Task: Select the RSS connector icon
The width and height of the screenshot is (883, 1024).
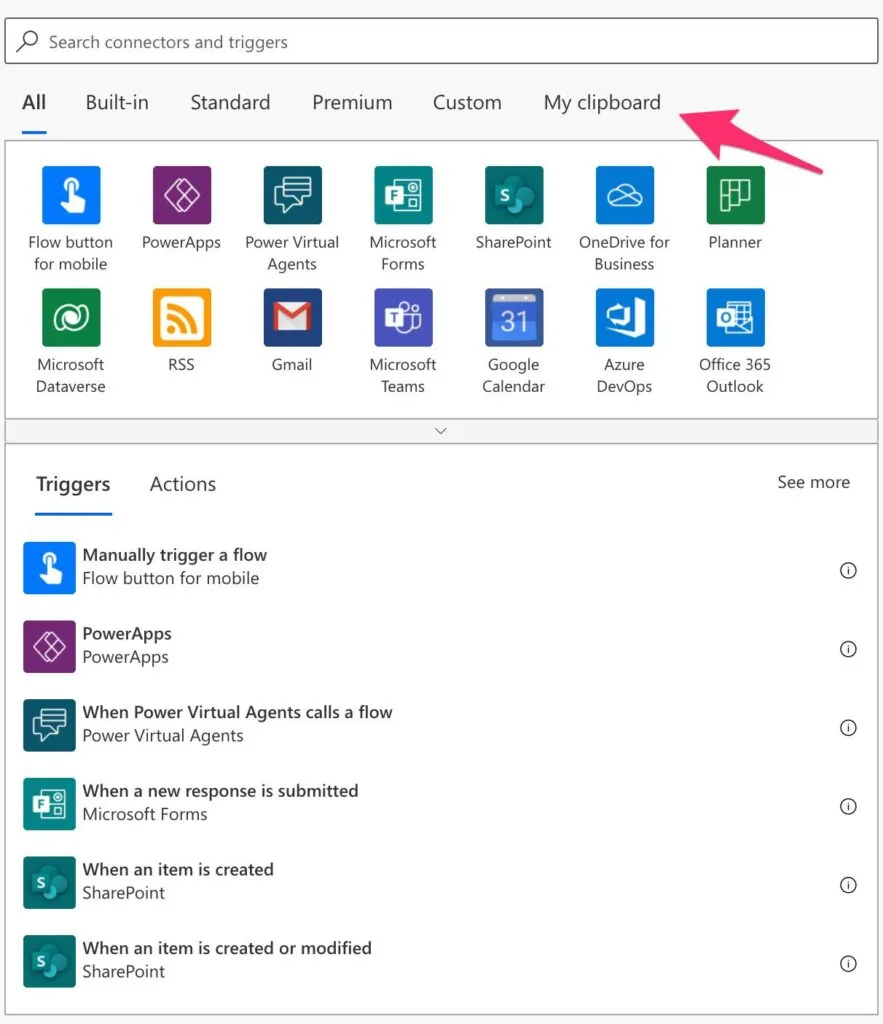Action: coord(181,318)
